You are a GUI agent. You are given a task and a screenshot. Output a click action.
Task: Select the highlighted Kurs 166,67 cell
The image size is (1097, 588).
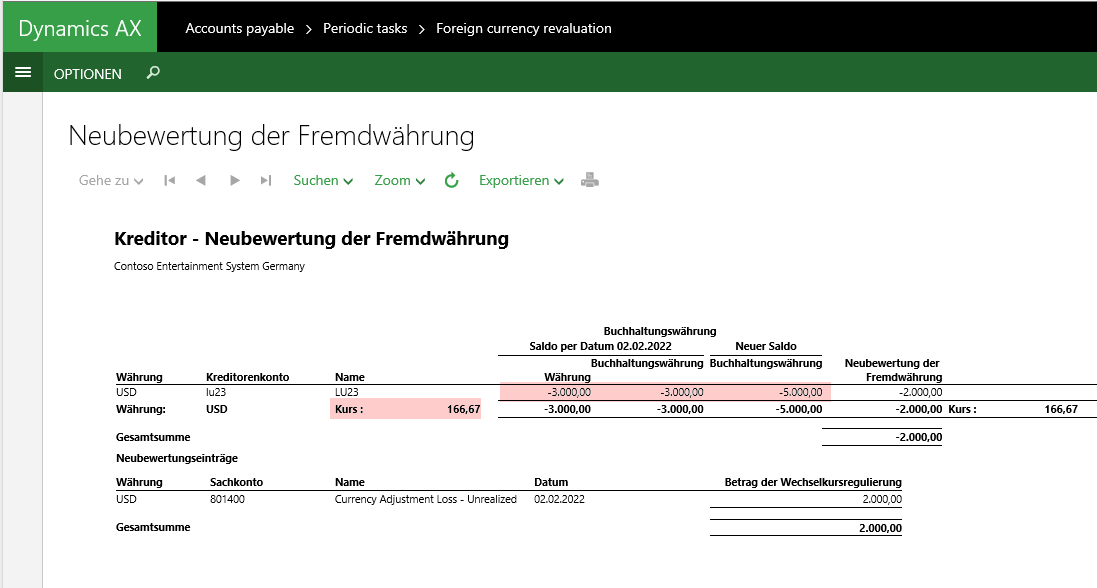point(405,409)
